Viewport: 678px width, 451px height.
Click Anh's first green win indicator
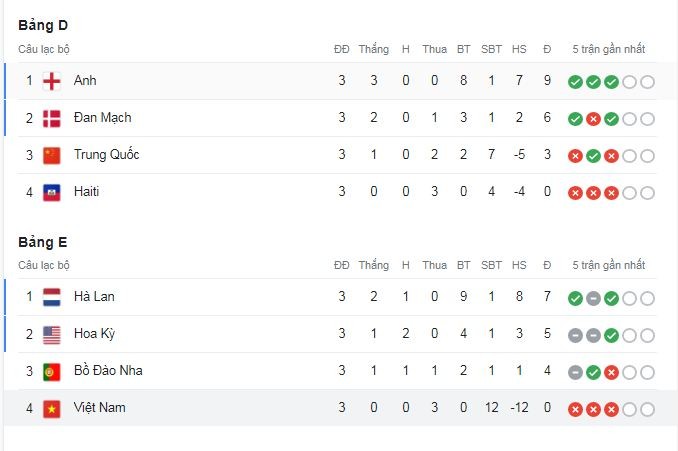point(575,82)
